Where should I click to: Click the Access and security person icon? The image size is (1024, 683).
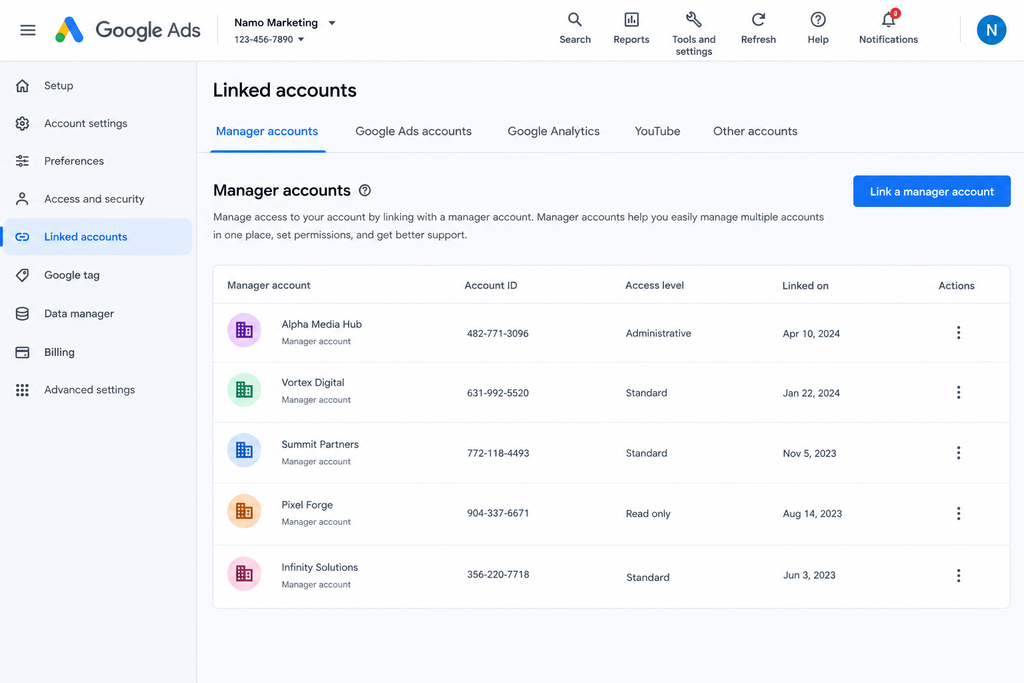point(22,199)
